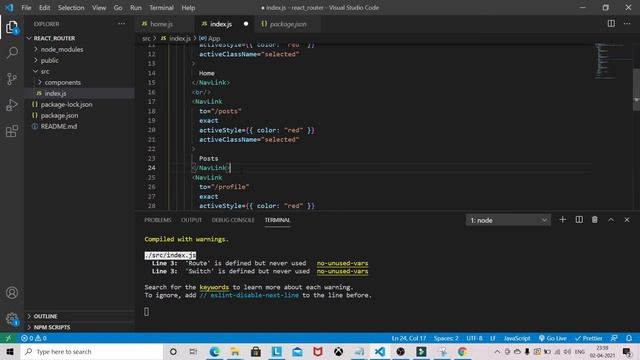Viewport: 640px width, 360px height.
Task: Click 'Ln 24, Col 17' in status bar
Action: (409, 338)
